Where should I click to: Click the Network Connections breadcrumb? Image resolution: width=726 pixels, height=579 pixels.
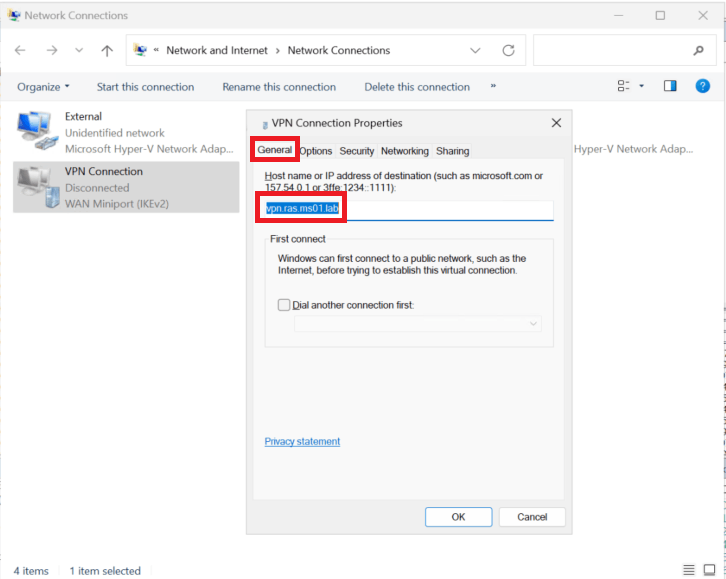pos(339,50)
